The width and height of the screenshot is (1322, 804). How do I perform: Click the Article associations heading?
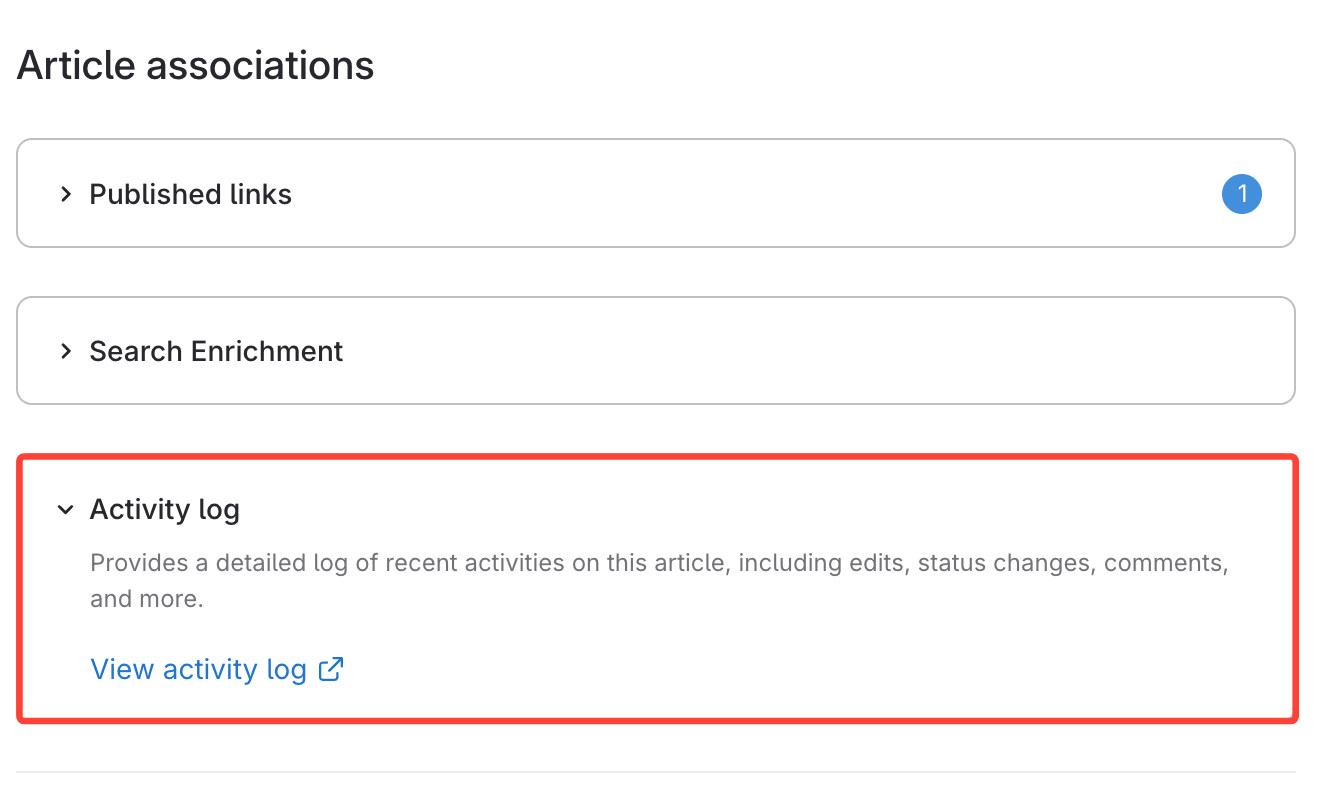(x=195, y=66)
